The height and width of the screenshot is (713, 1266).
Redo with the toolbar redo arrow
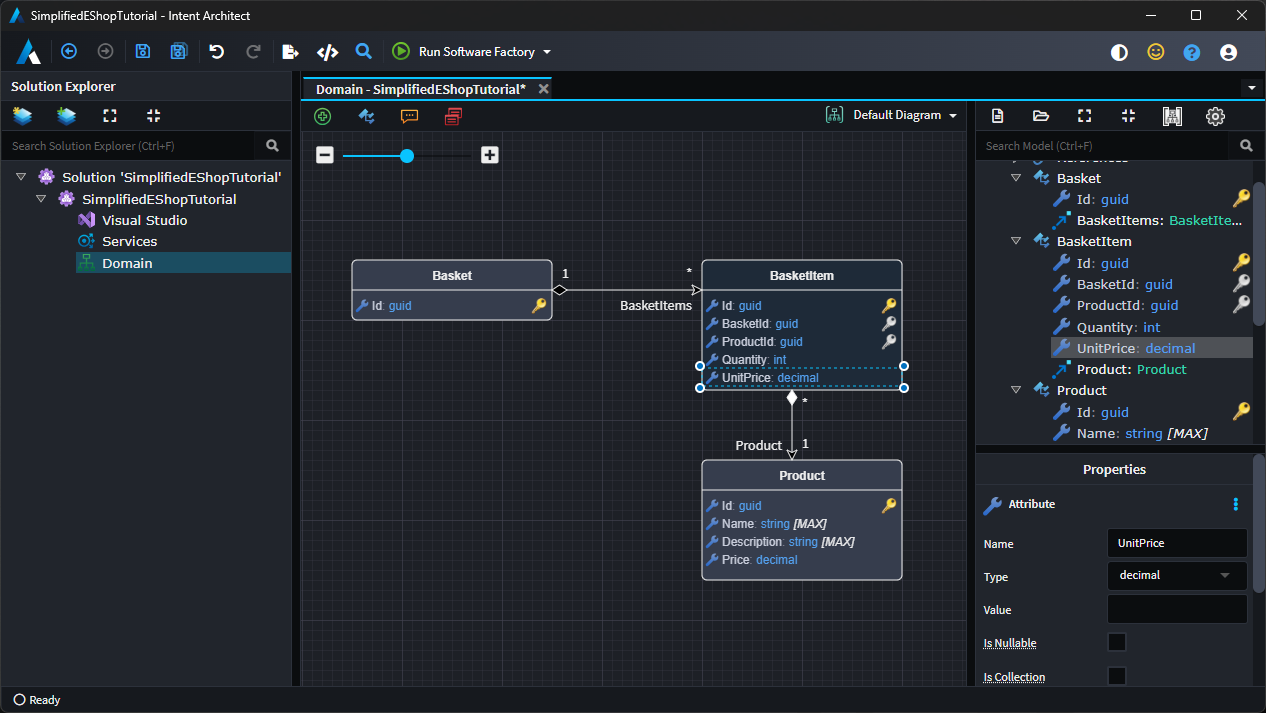[253, 52]
